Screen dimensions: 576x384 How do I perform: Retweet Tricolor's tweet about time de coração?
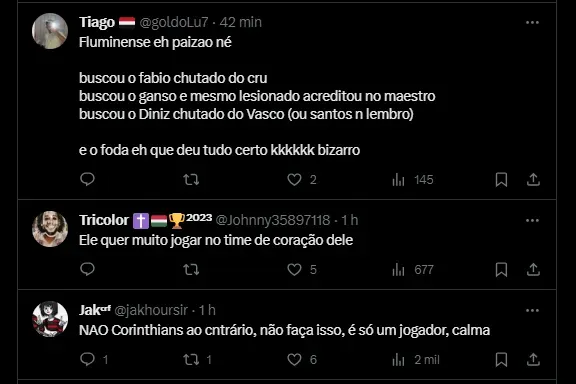coord(191,269)
